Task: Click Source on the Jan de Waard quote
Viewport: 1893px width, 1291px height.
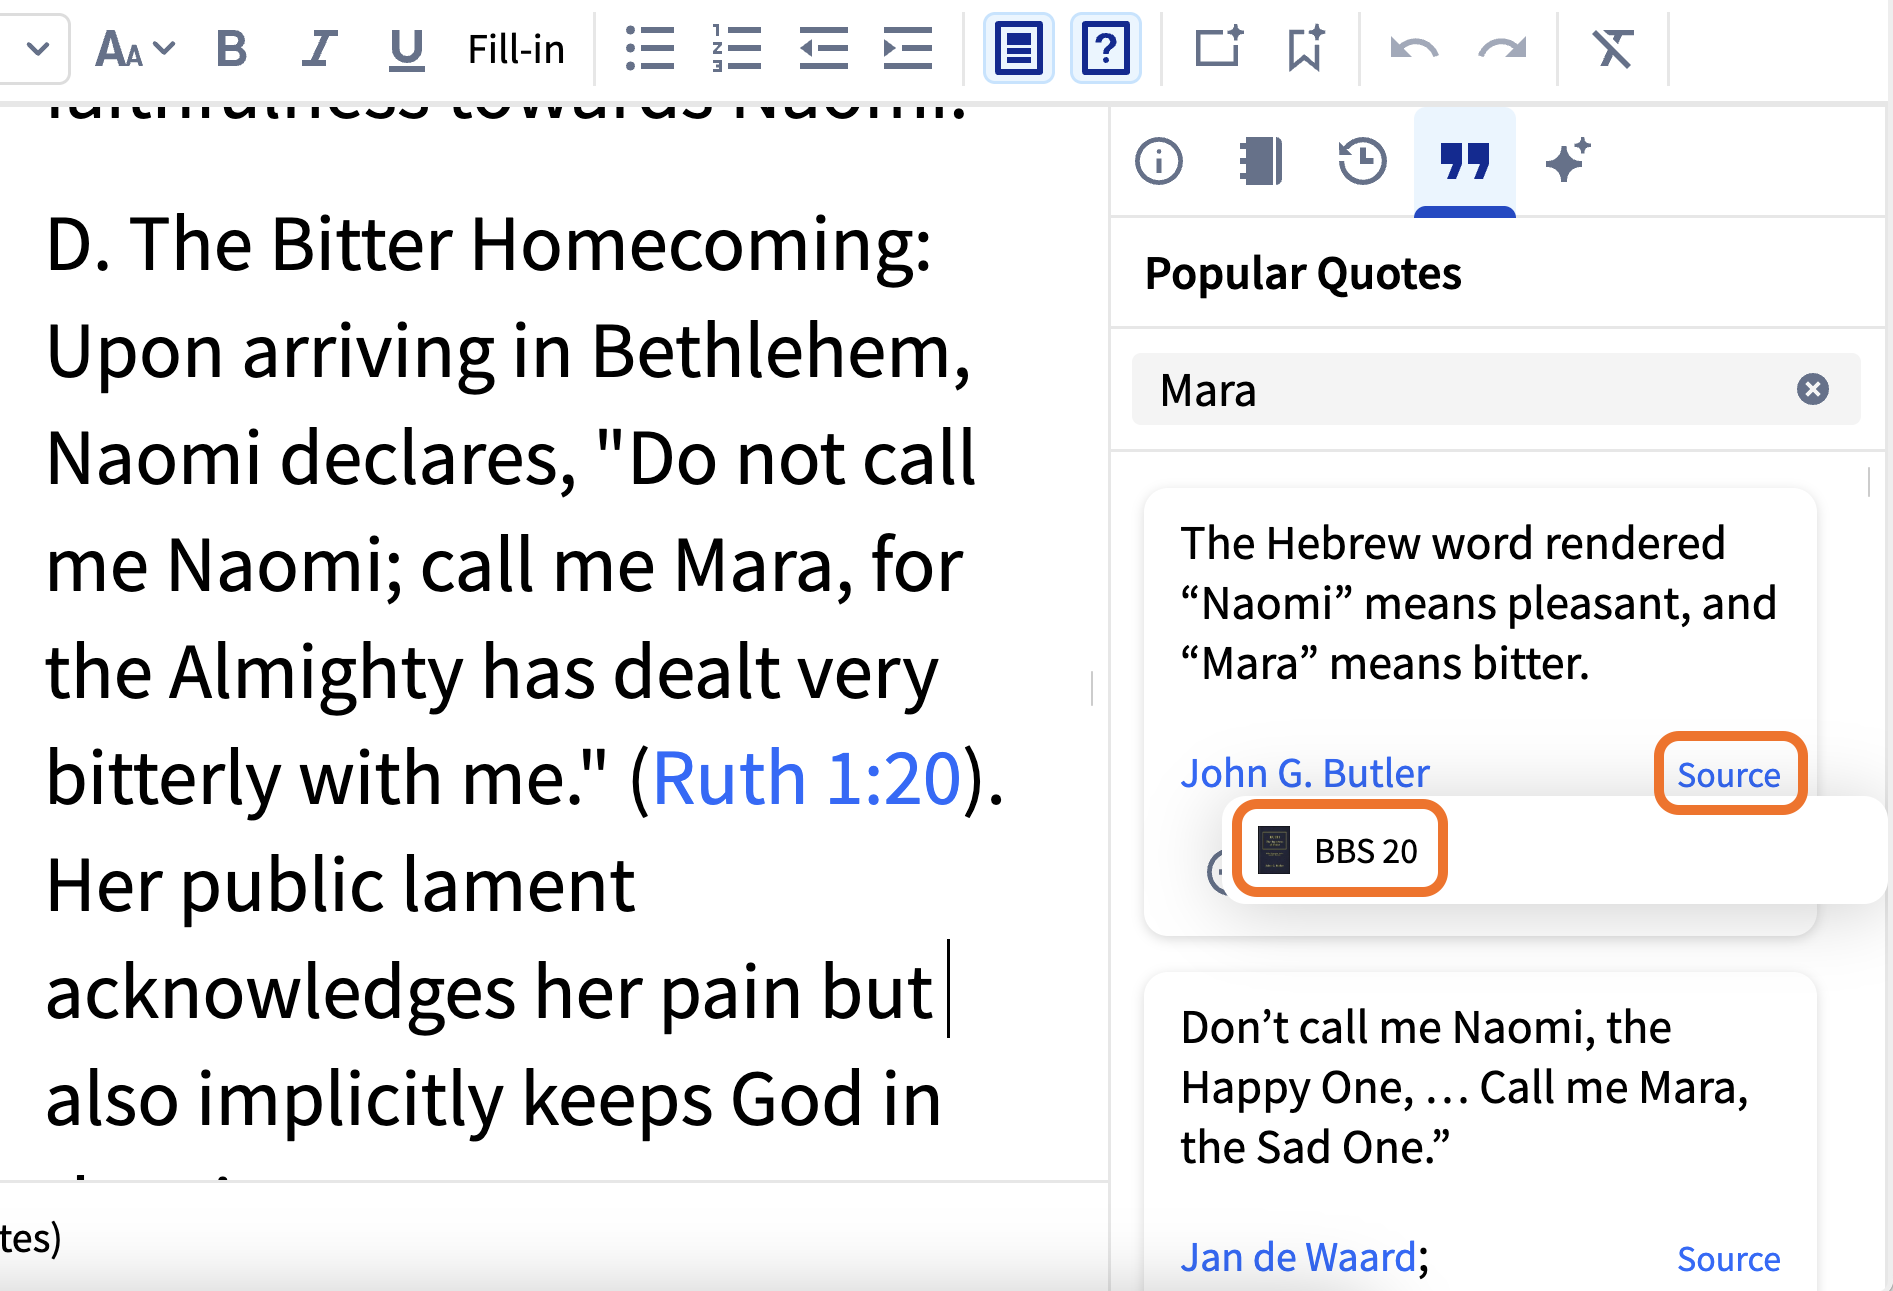Action: [1729, 1259]
